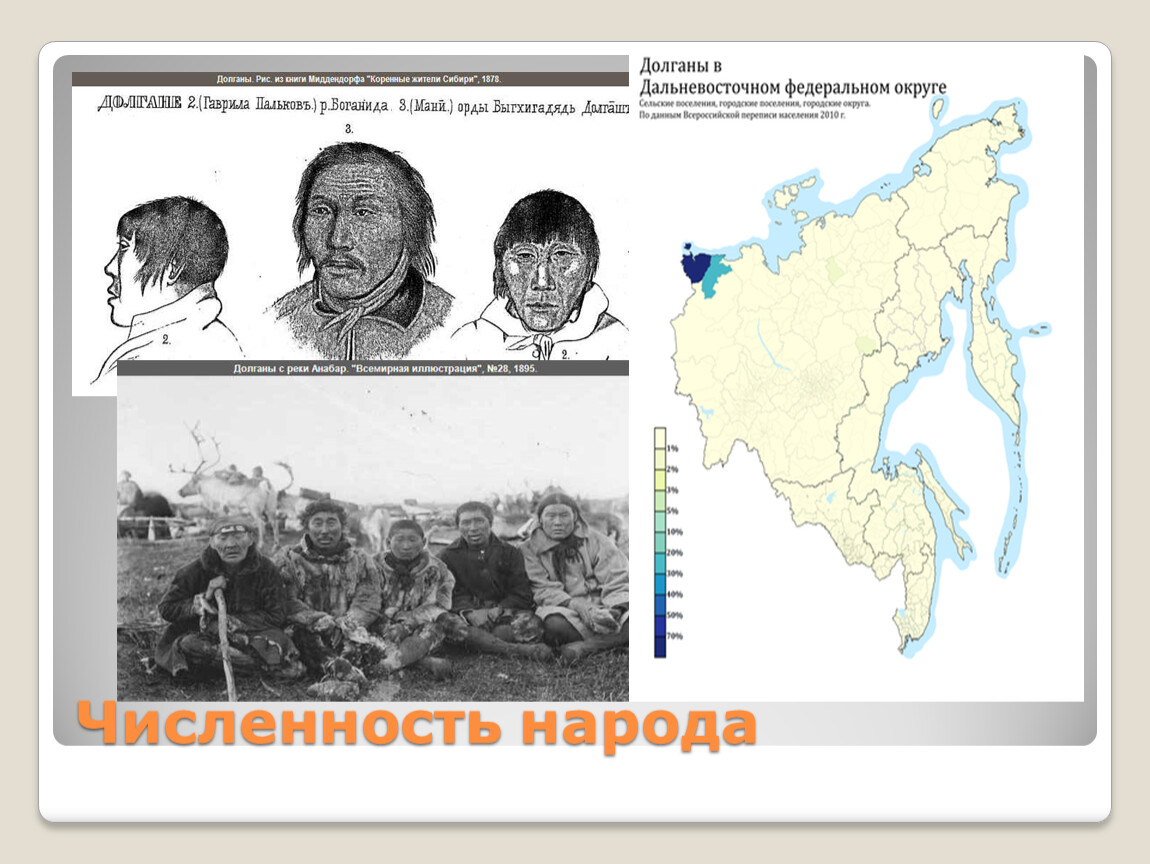Click the yellow legend swatch between 2% and 3%
Screen dimensions: 1150x864
click(660, 480)
